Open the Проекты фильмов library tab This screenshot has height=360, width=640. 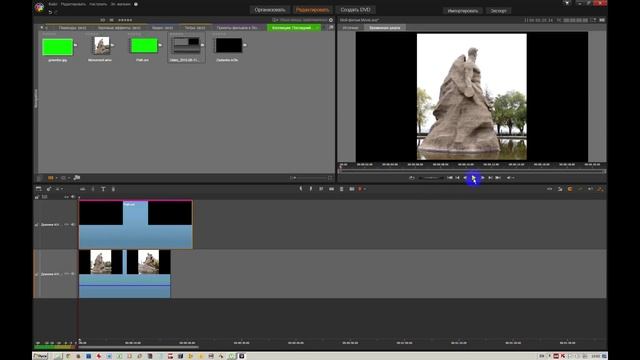[237, 28]
